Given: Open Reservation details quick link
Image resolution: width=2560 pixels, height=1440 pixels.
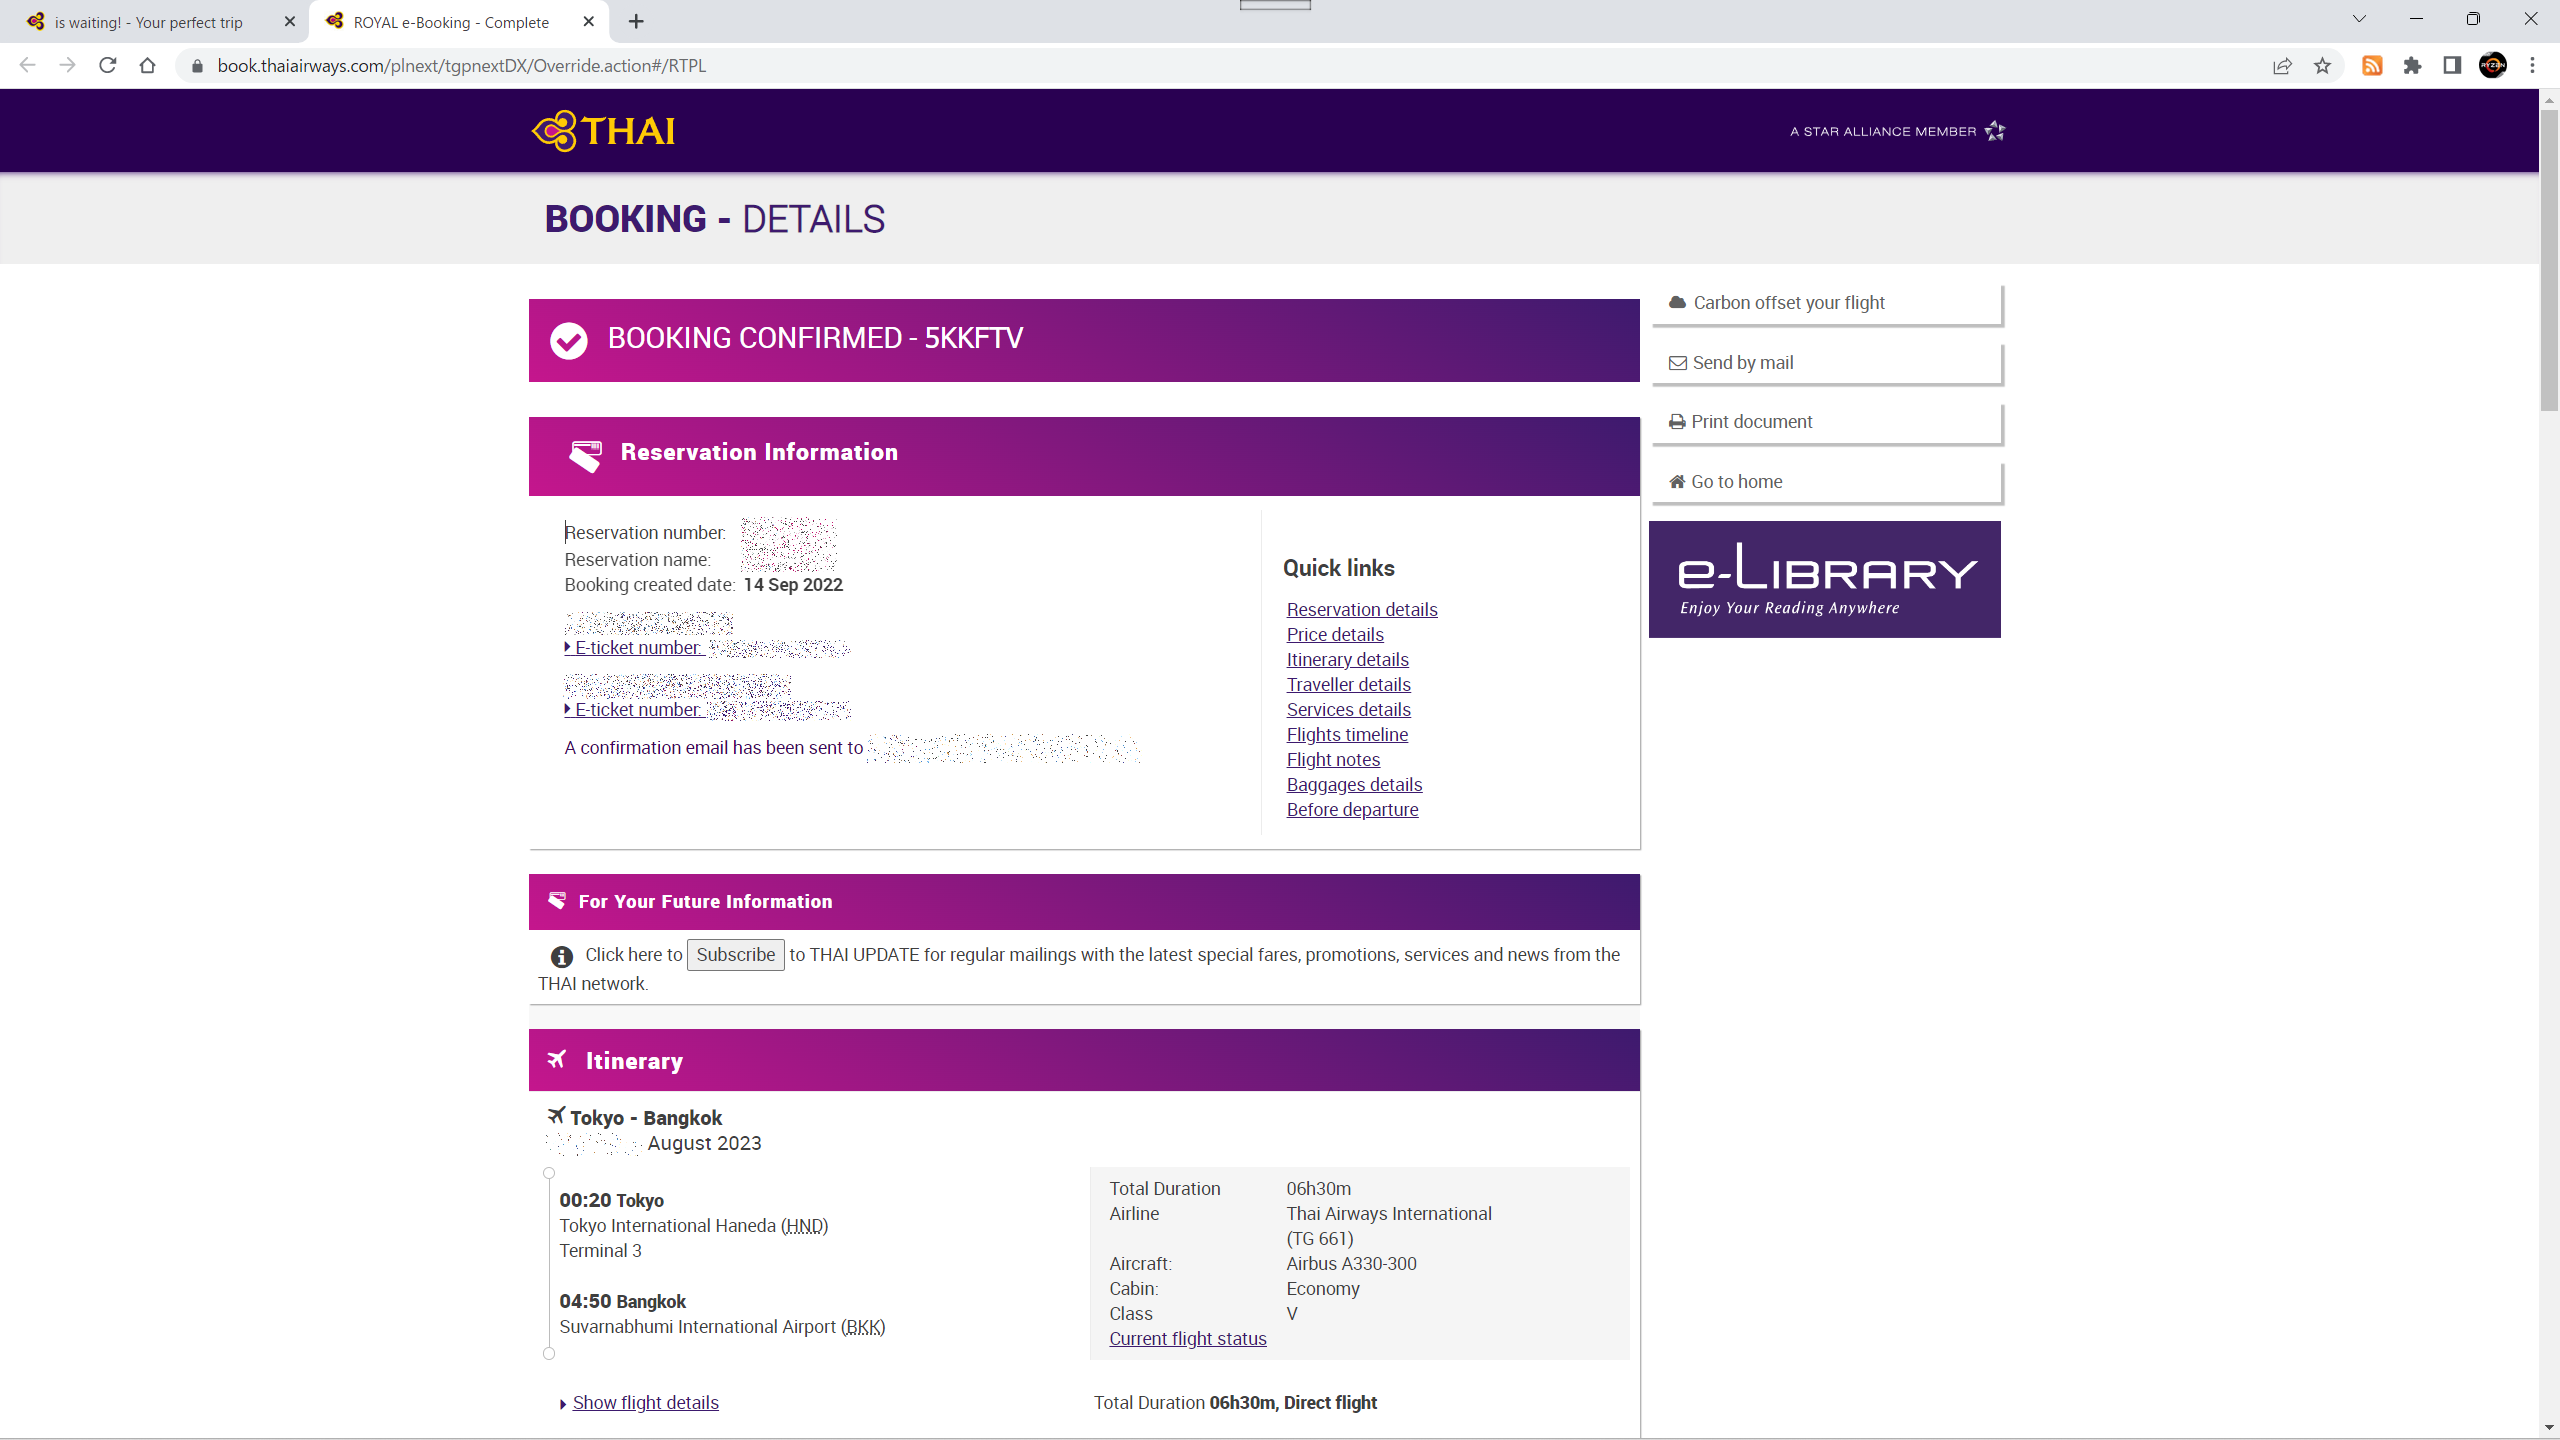Looking at the screenshot, I should click(x=1361, y=609).
